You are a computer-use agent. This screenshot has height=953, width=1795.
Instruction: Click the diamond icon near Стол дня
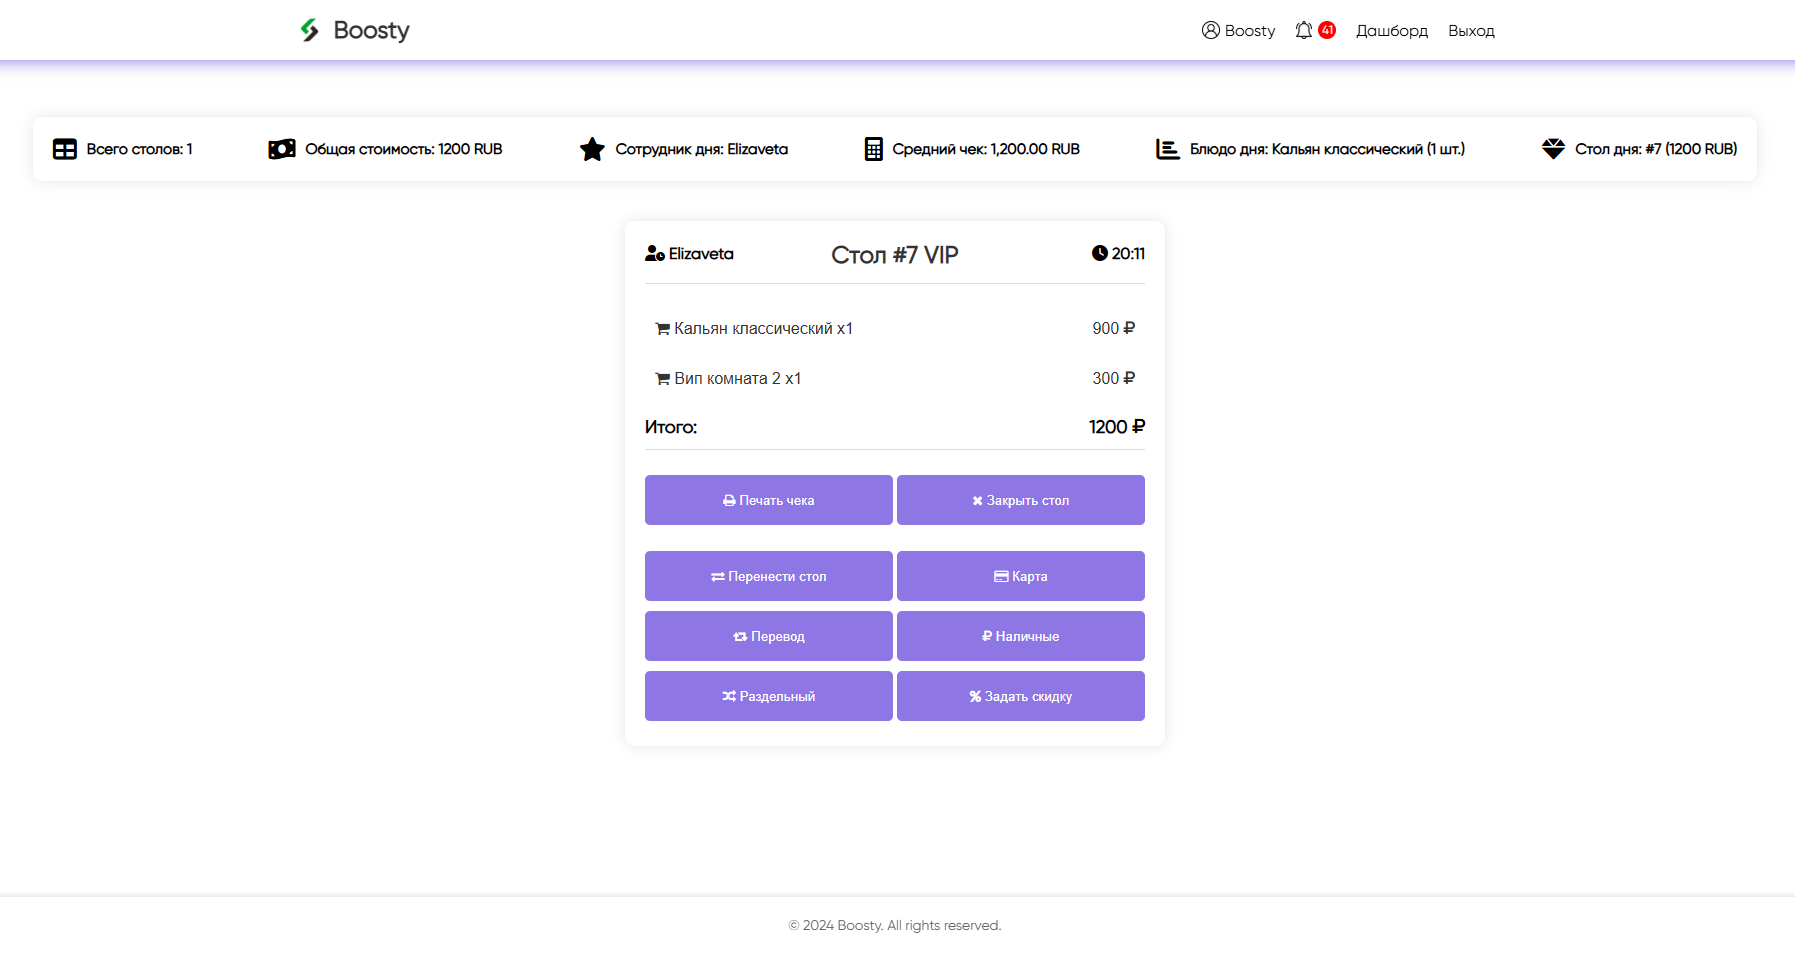tap(1553, 149)
